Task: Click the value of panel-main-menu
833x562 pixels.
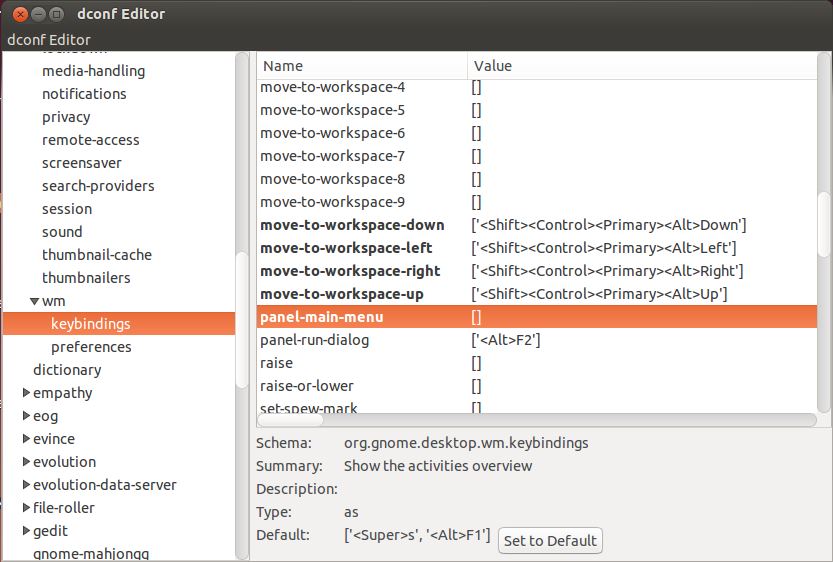Action: 476,317
